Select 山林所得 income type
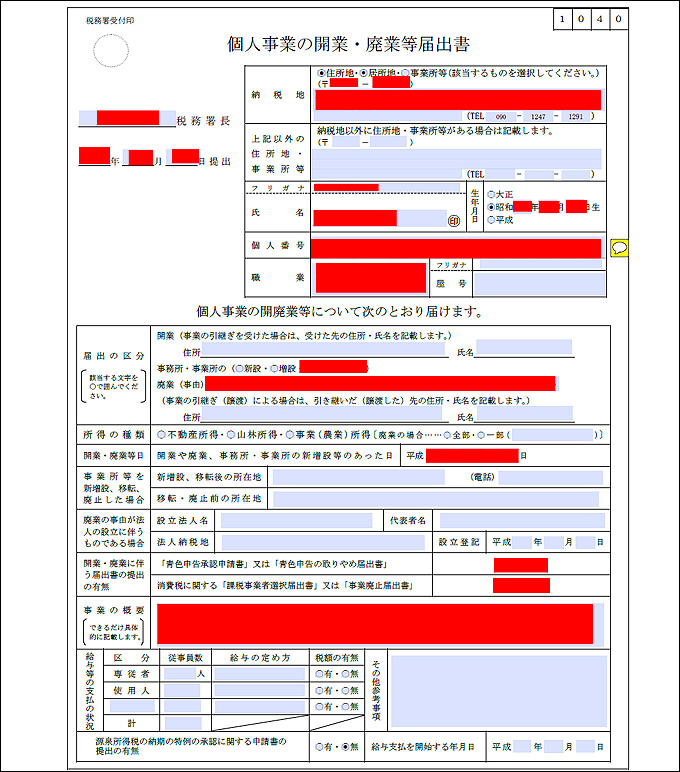 click(231, 435)
